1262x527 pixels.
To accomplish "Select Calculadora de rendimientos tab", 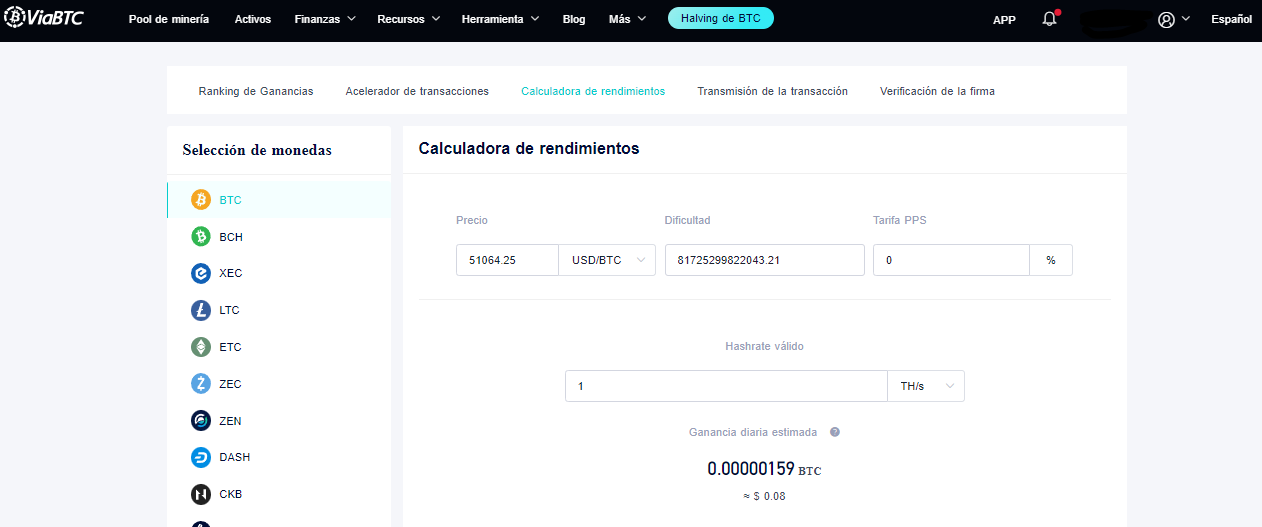I will pos(593,91).
